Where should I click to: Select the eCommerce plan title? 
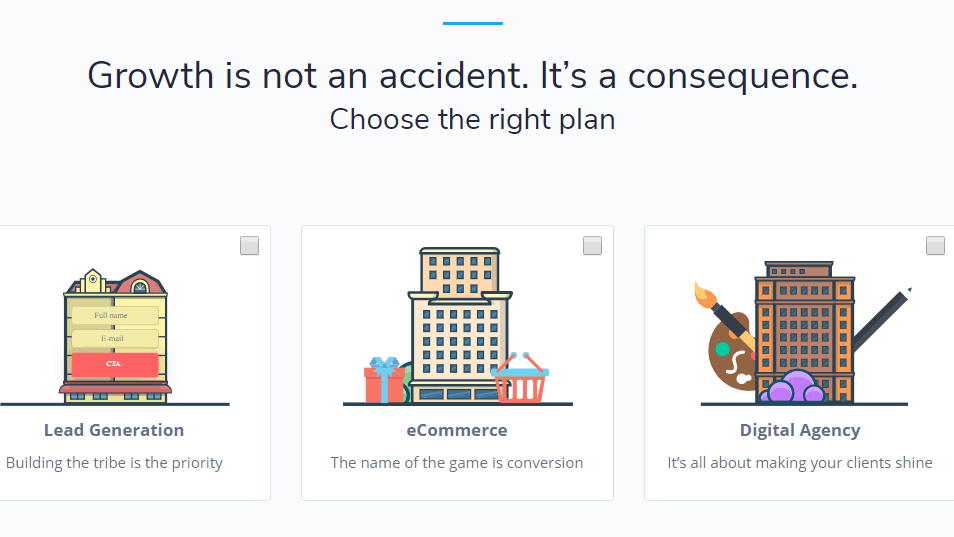coord(457,430)
